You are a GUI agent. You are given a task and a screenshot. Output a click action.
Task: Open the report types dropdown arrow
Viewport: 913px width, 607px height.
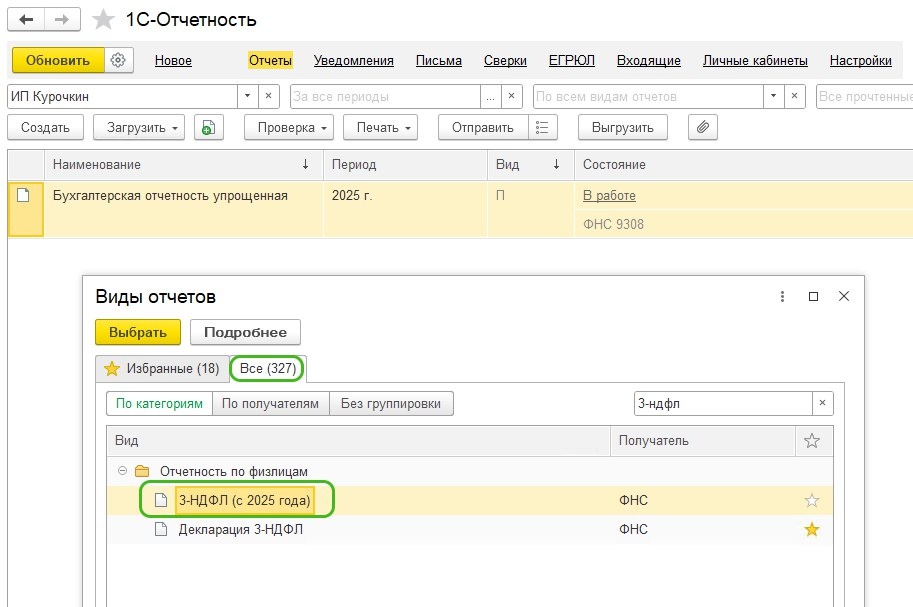pos(773,96)
